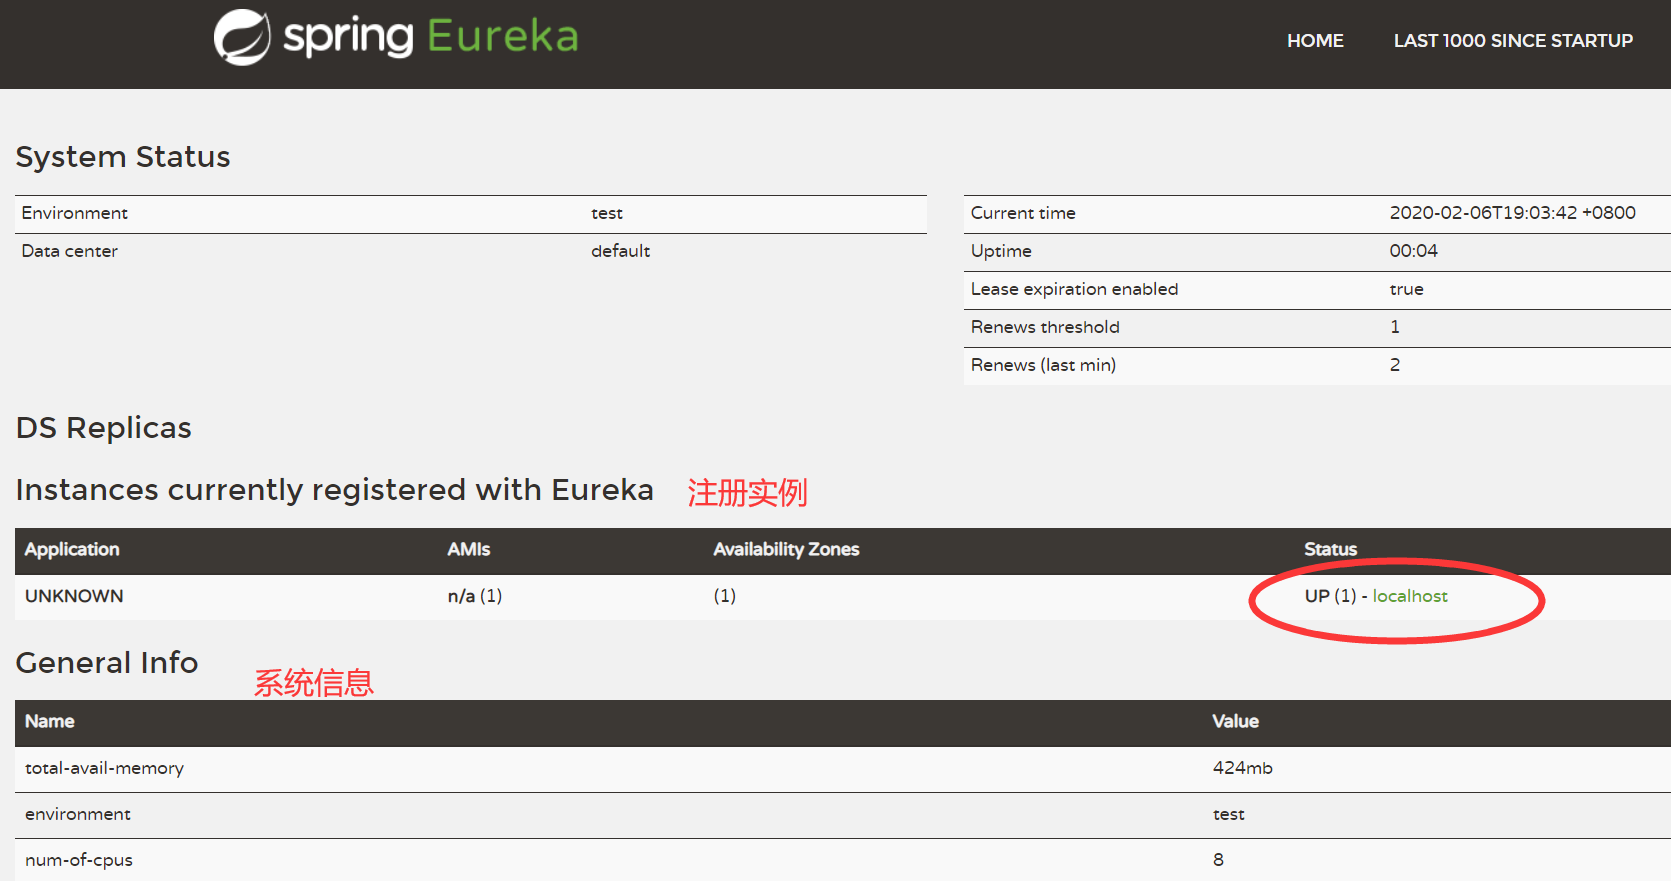The image size is (1671, 881).
Task: Select the AMIs column header
Action: (x=468, y=549)
